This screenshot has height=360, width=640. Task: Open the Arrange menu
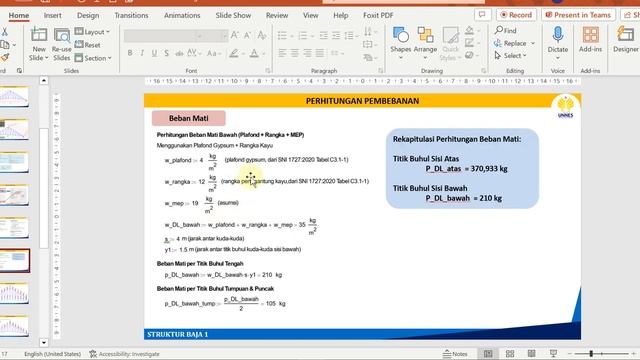[x=425, y=43]
